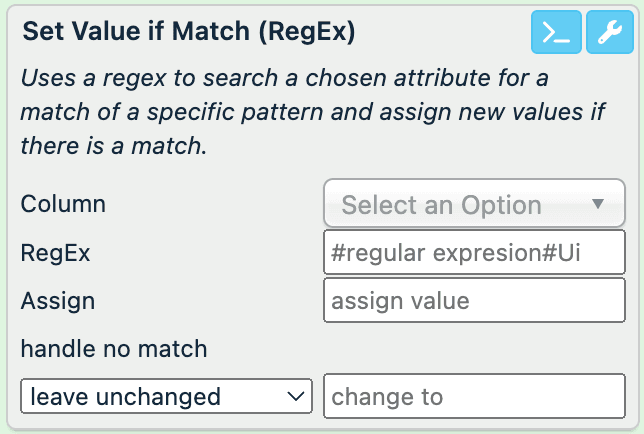Focus the "change to" input field
The image size is (644, 434).
[474, 396]
